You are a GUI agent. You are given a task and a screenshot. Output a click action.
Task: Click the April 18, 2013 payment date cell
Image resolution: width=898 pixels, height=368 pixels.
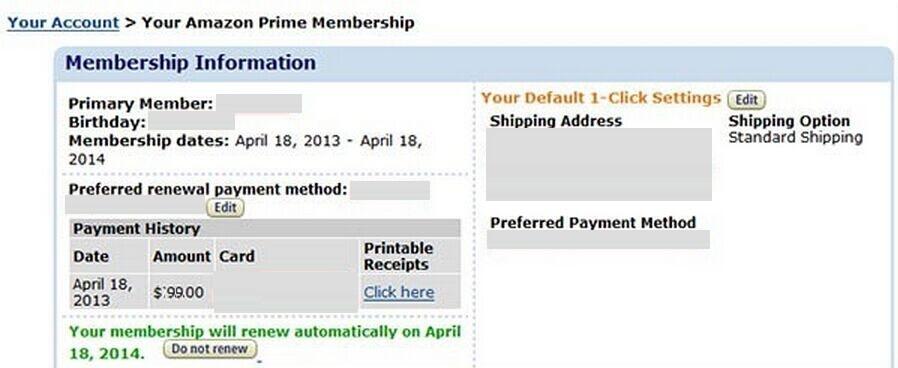point(103,292)
